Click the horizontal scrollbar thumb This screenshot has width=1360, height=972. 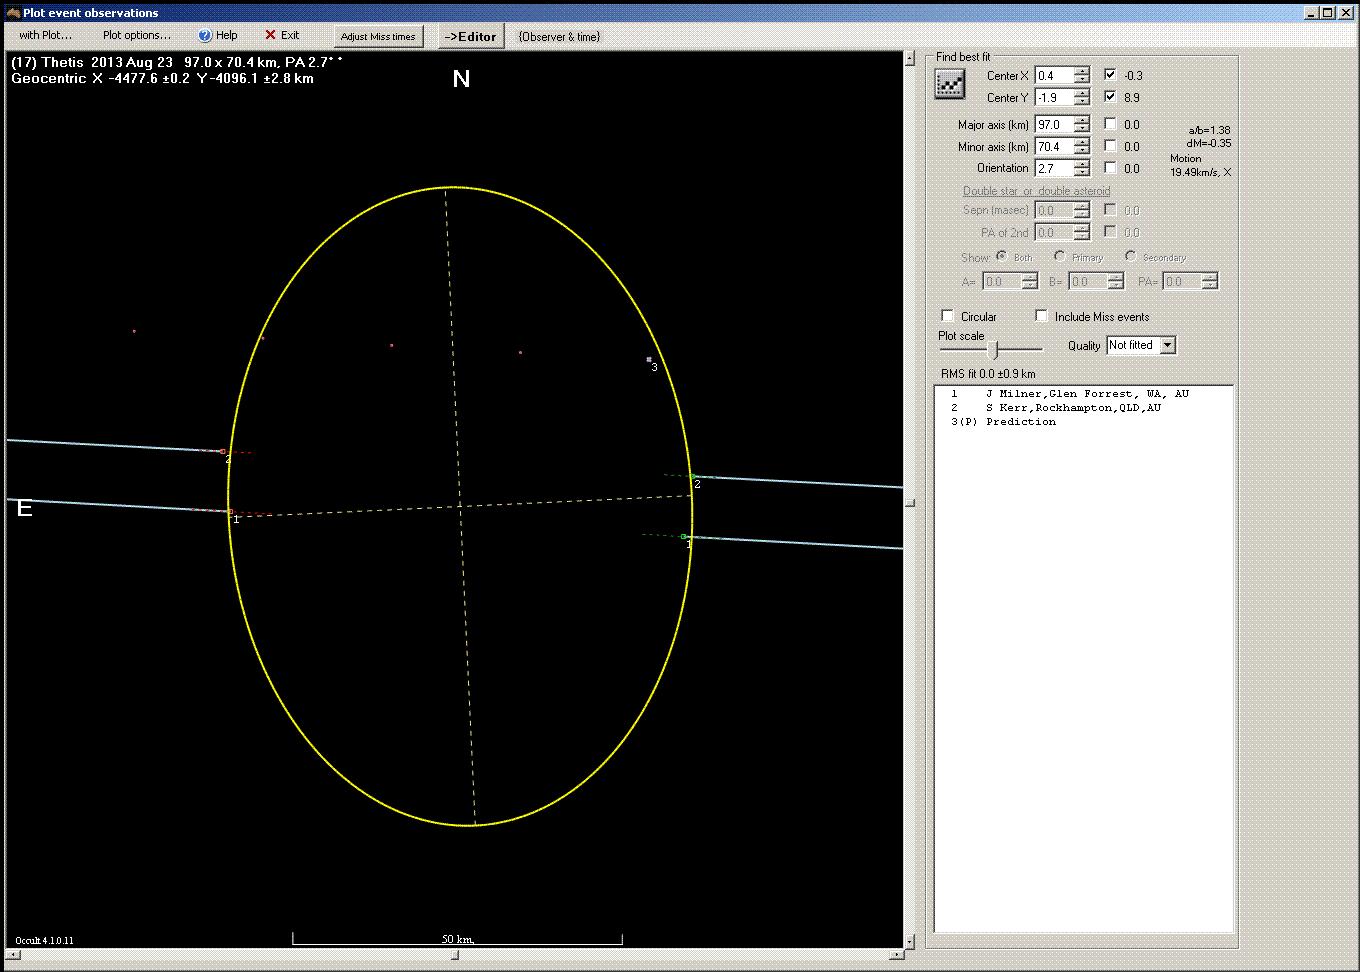[x=454, y=955]
